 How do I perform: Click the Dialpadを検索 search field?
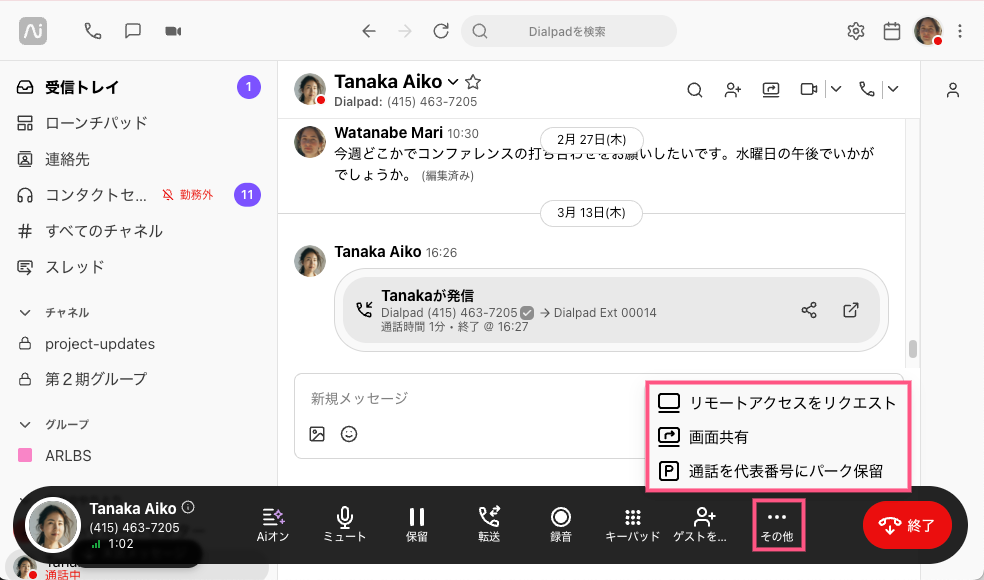click(x=569, y=31)
